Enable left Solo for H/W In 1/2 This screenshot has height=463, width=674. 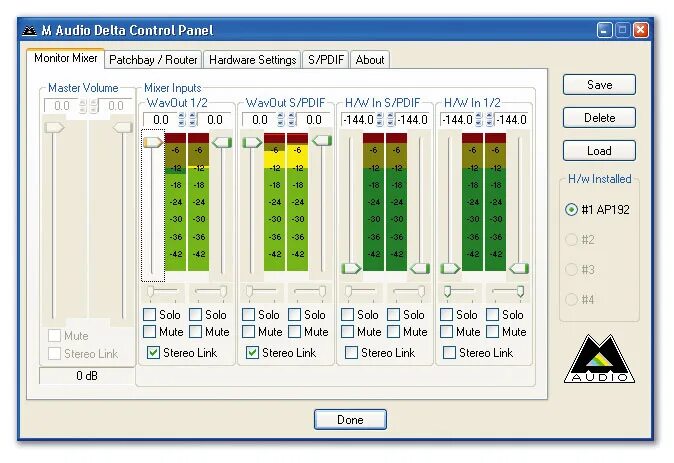click(447, 315)
